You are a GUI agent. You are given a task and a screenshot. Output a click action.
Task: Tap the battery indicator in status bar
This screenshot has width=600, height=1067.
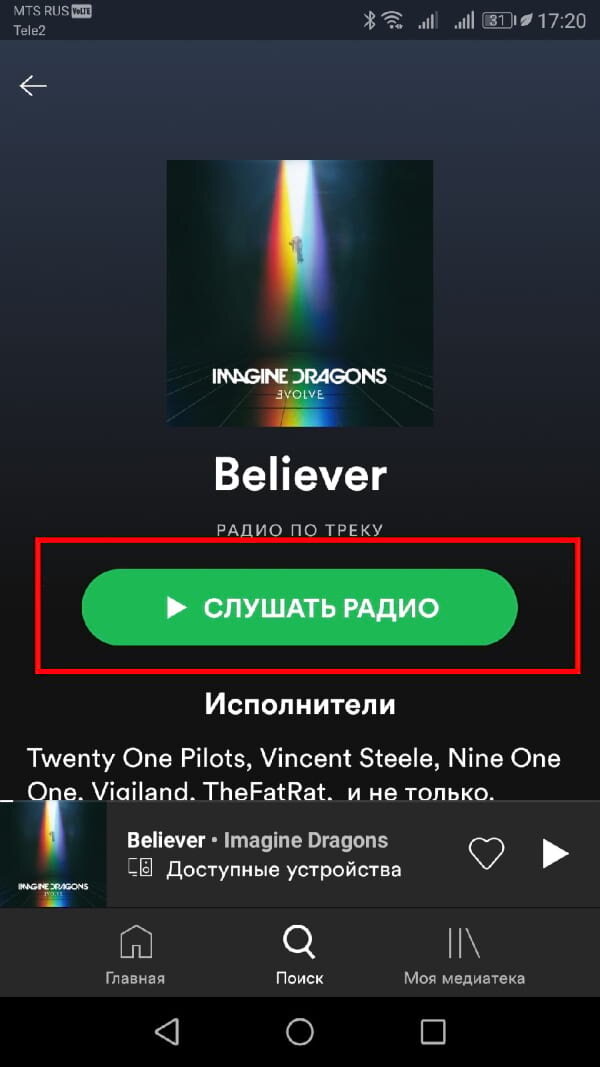tap(497, 21)
